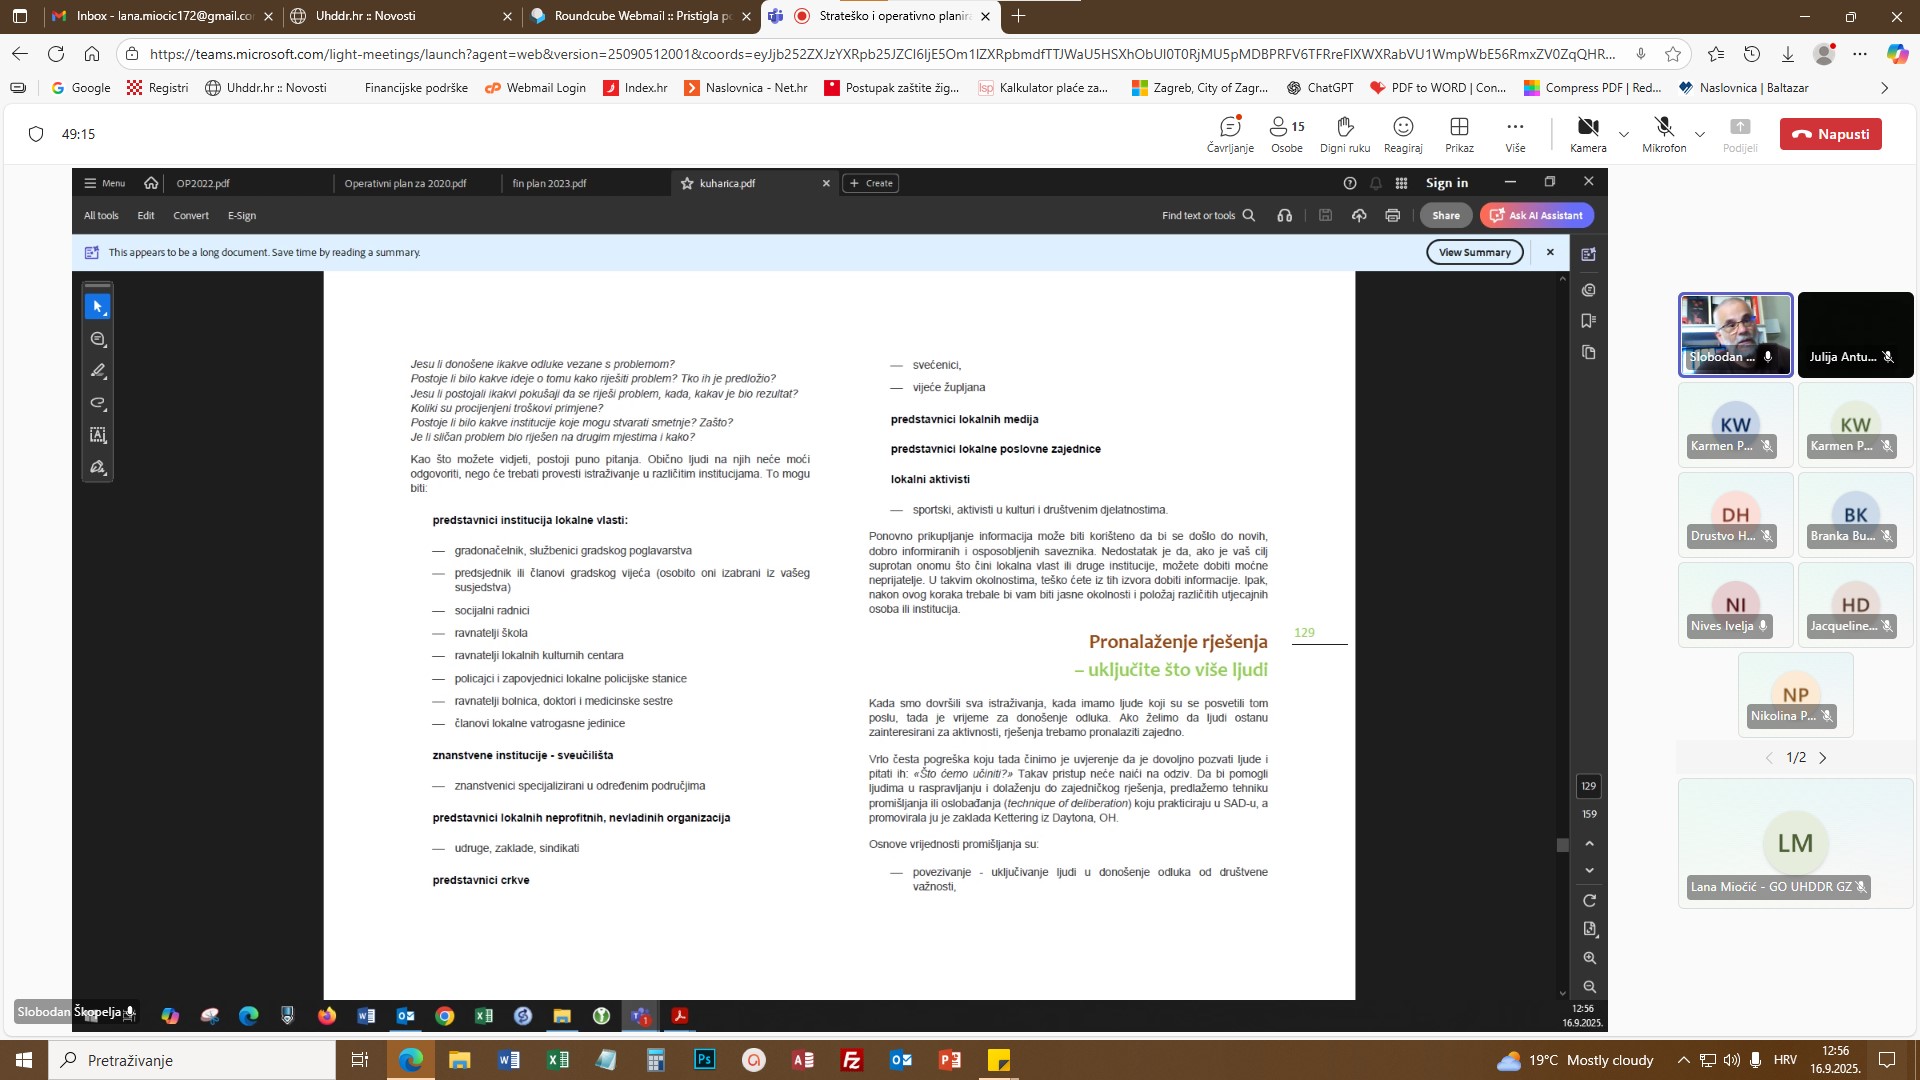Viewport: 1920px width, 1080px height.
Task: Click View Summary button in shared screen
Action: click(1474, 252)
